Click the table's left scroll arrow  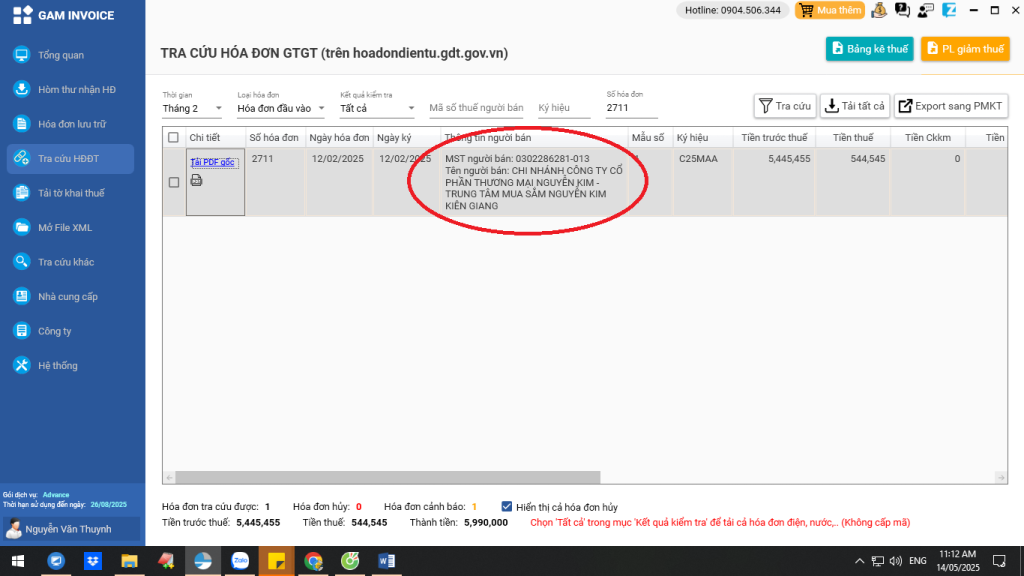[x=169, y=477]
